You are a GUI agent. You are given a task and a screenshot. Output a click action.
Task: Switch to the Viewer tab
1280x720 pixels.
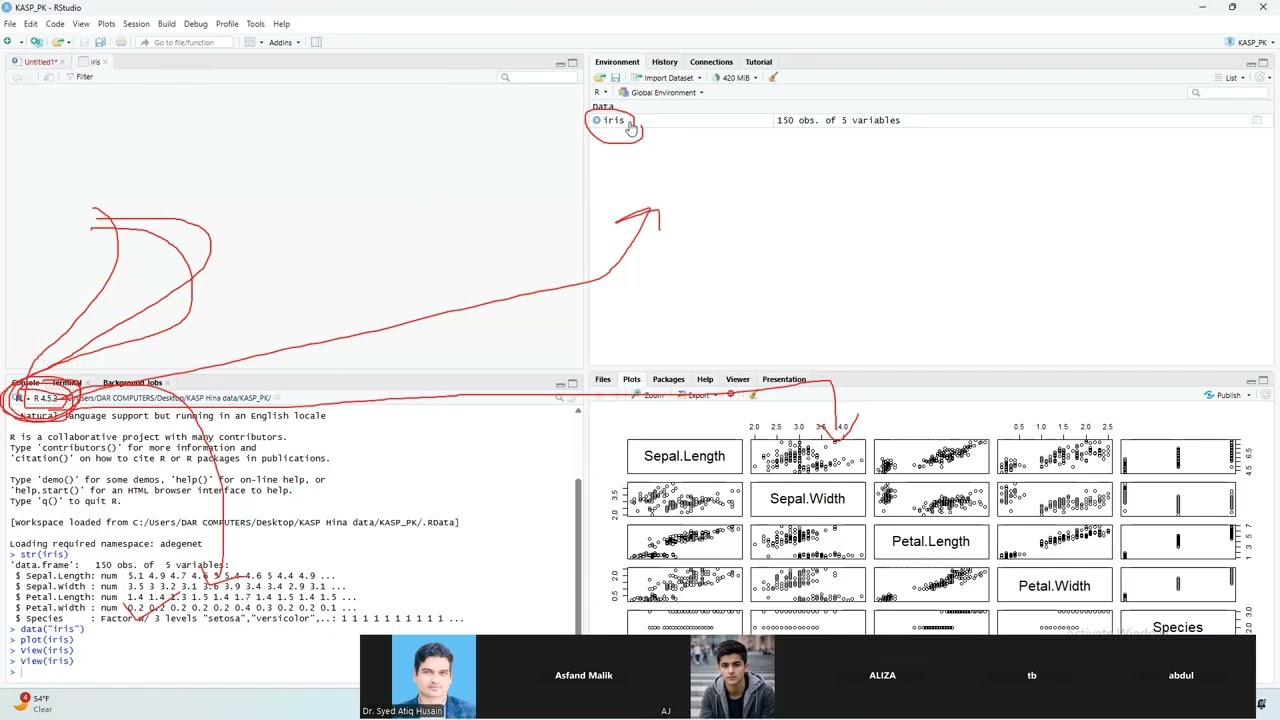pyautogui.click(x=737, y=379)
